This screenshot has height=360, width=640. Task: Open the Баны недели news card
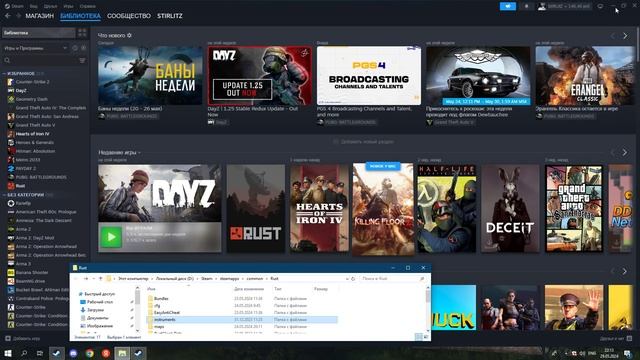150,76
